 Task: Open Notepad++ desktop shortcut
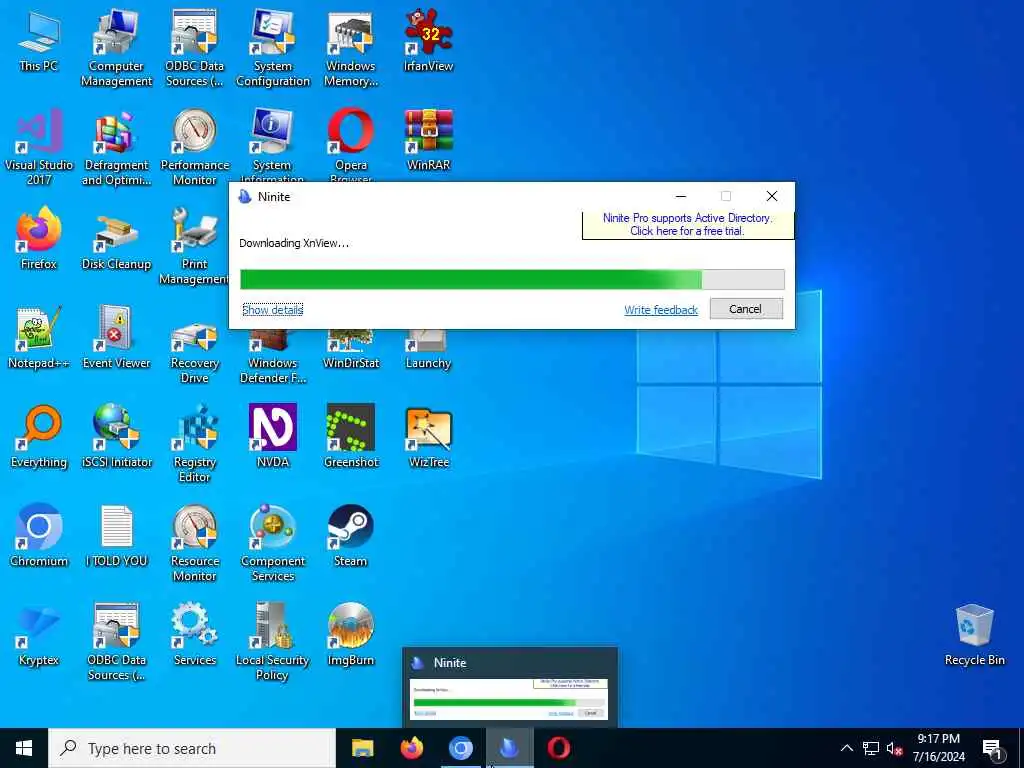(39, 338)
